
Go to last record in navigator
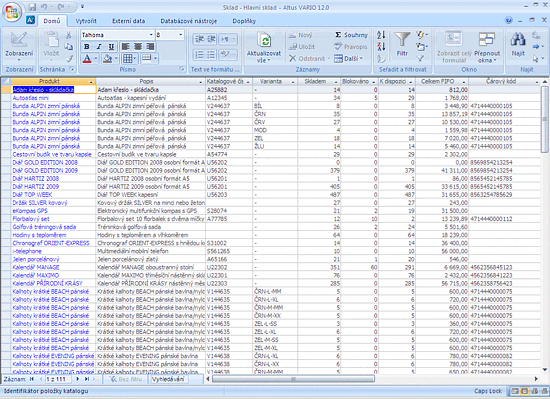tap(86, 379)
